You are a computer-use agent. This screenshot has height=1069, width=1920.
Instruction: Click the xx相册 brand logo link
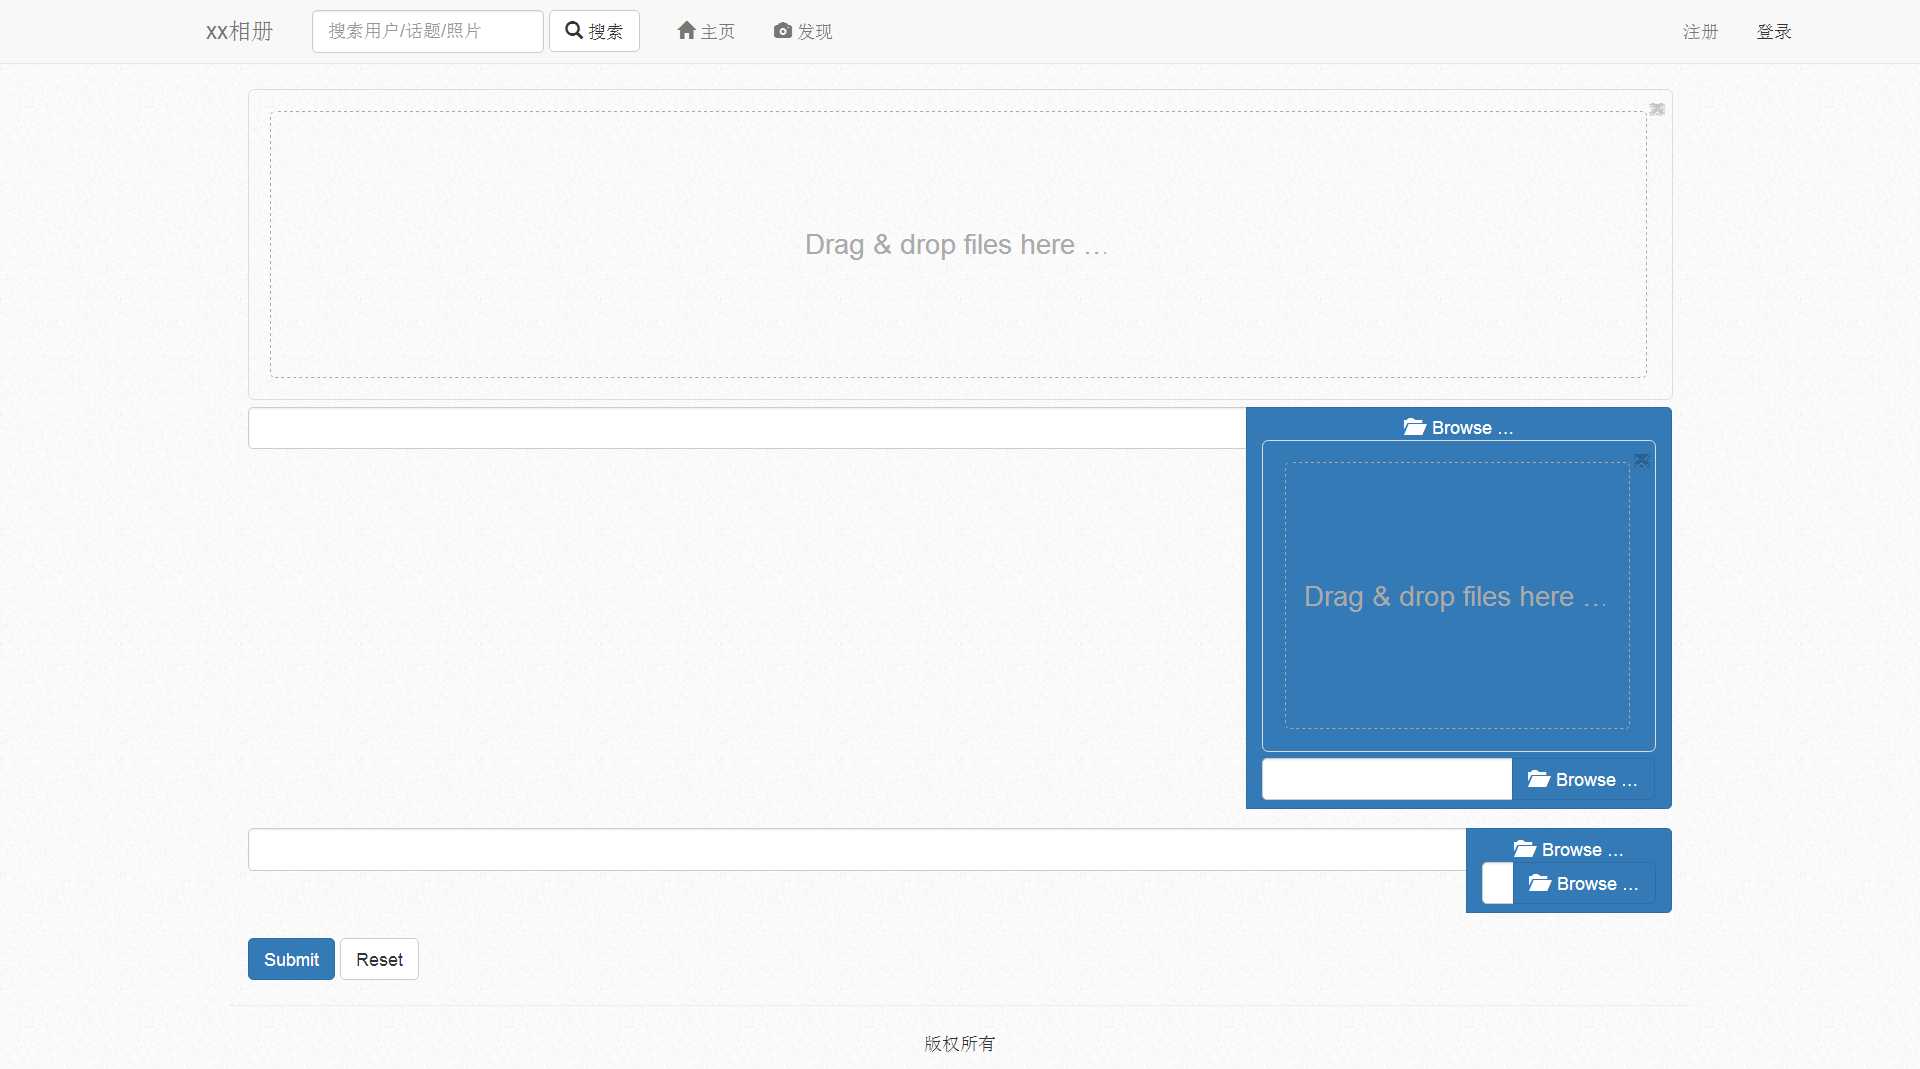(239, 31)
